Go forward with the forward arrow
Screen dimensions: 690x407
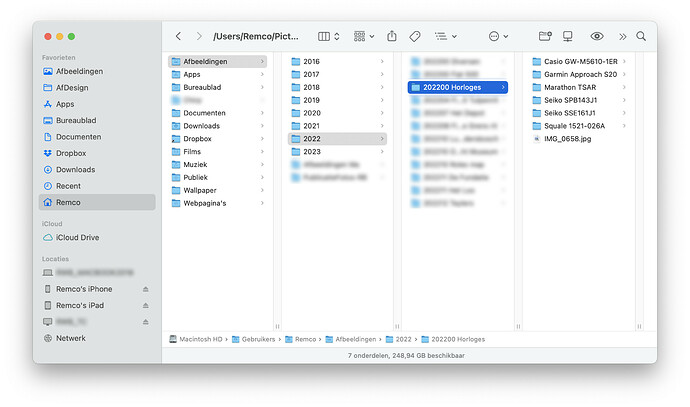pos(199,36)
